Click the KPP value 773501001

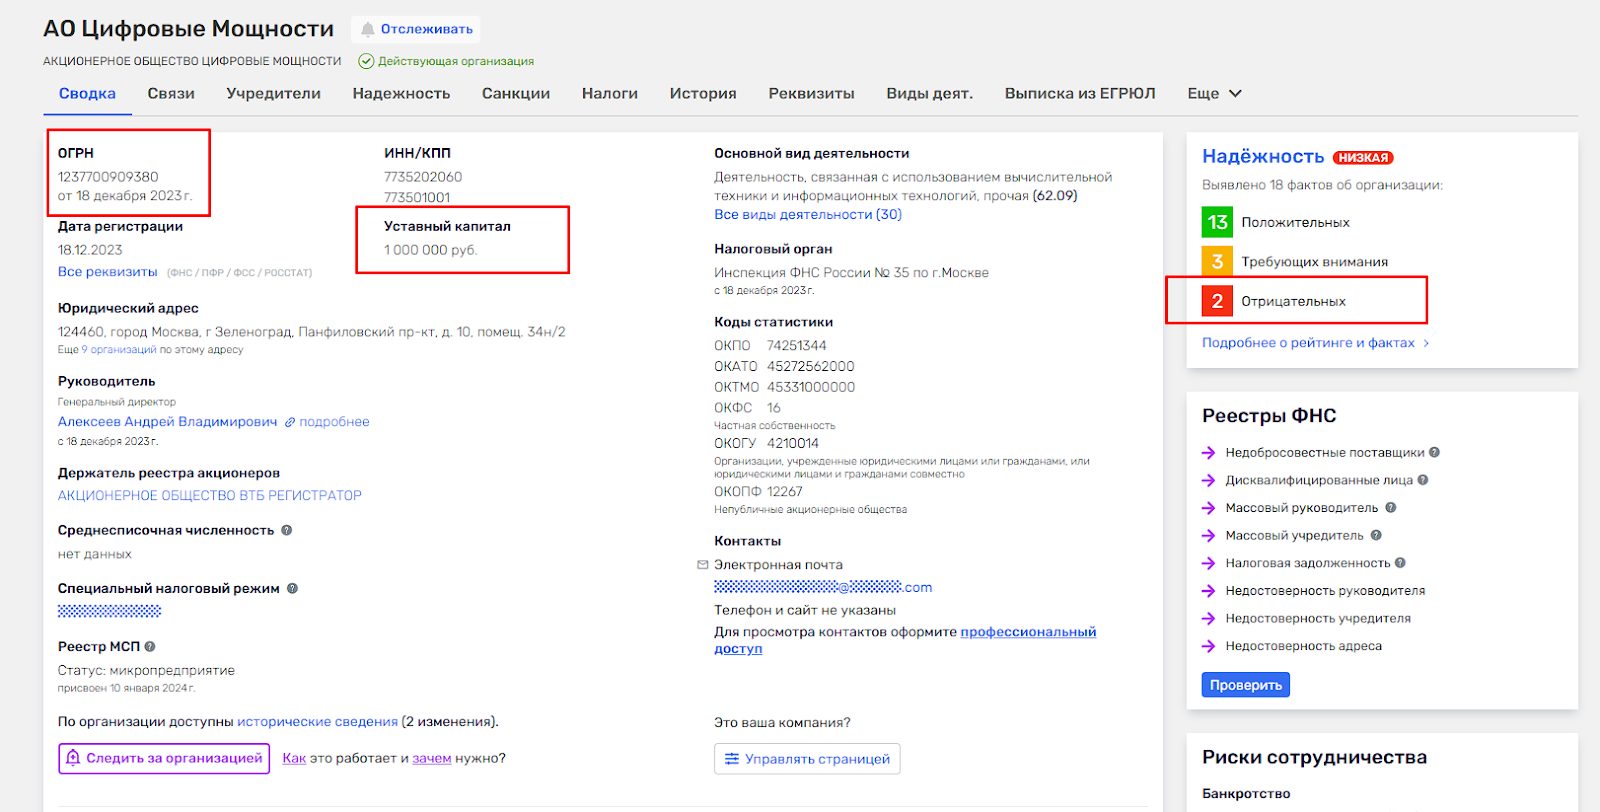coord(417,197)
